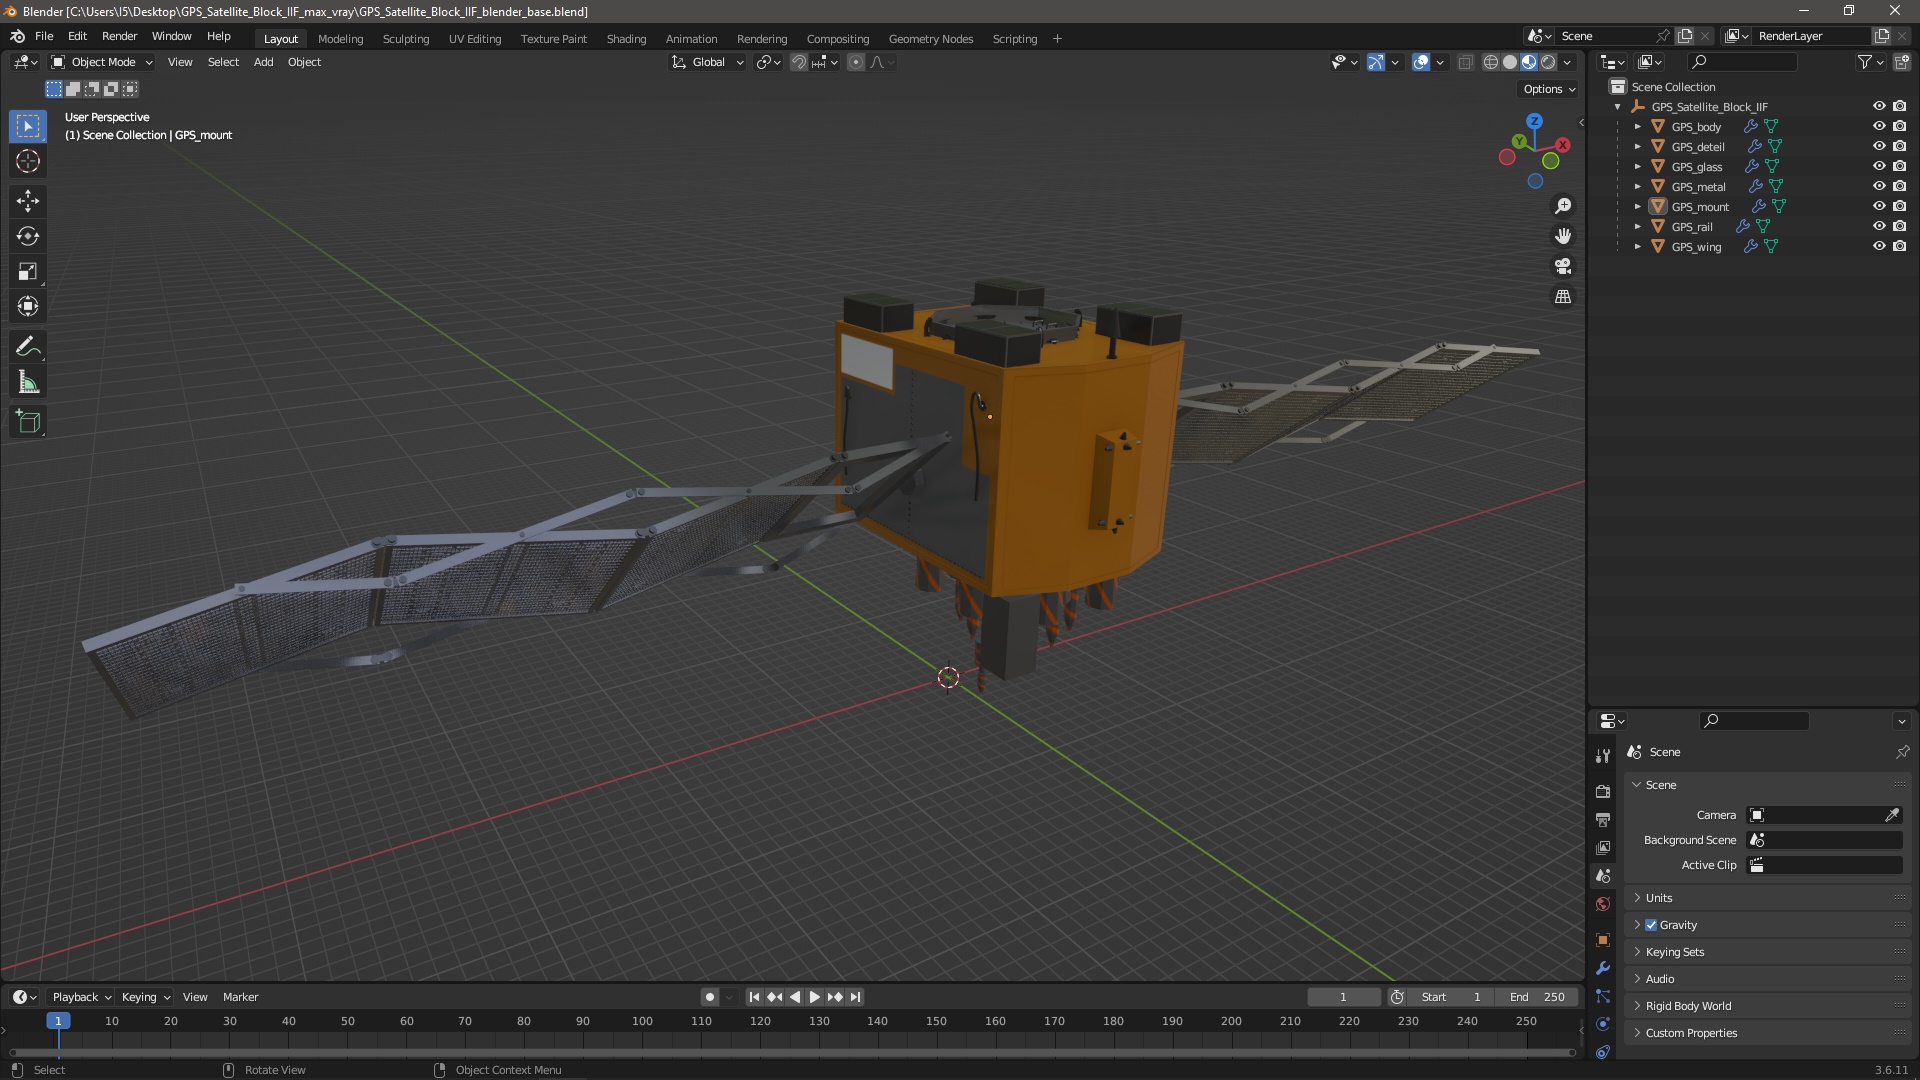Open the Tool properties tab
1920x1080 pixels.
1603,755
